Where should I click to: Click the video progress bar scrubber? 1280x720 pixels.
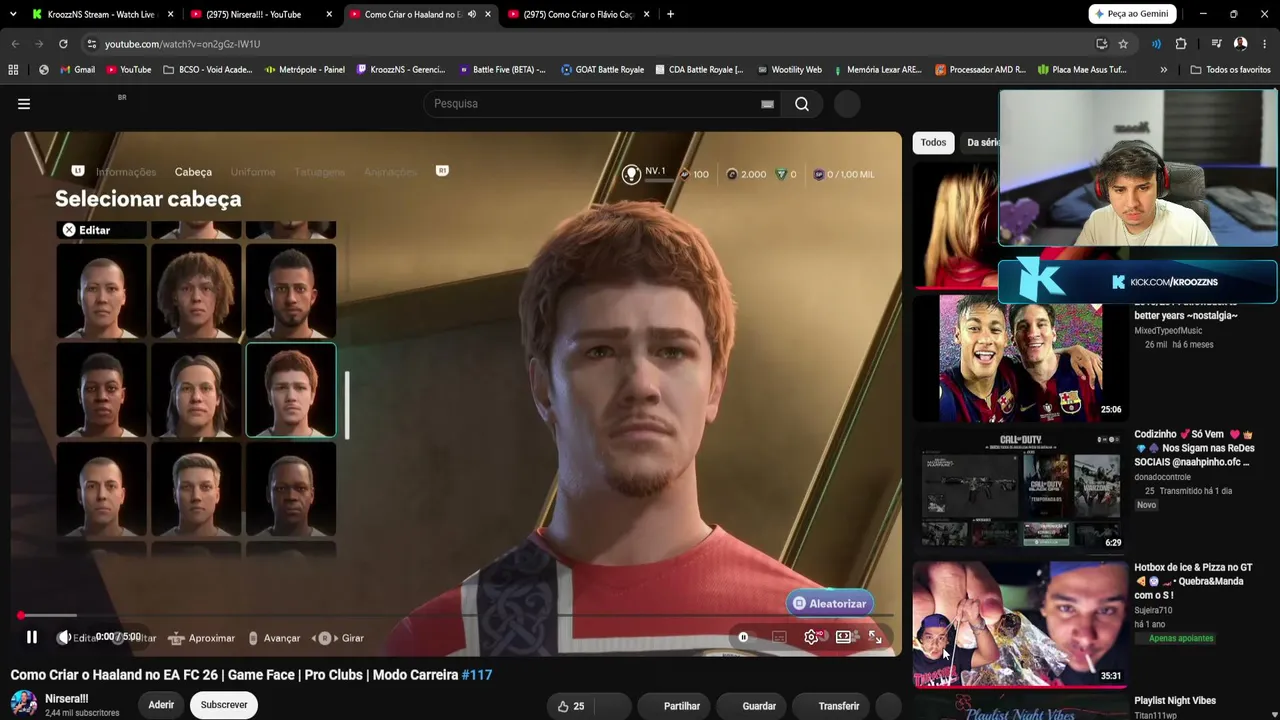tap(21, 616)
